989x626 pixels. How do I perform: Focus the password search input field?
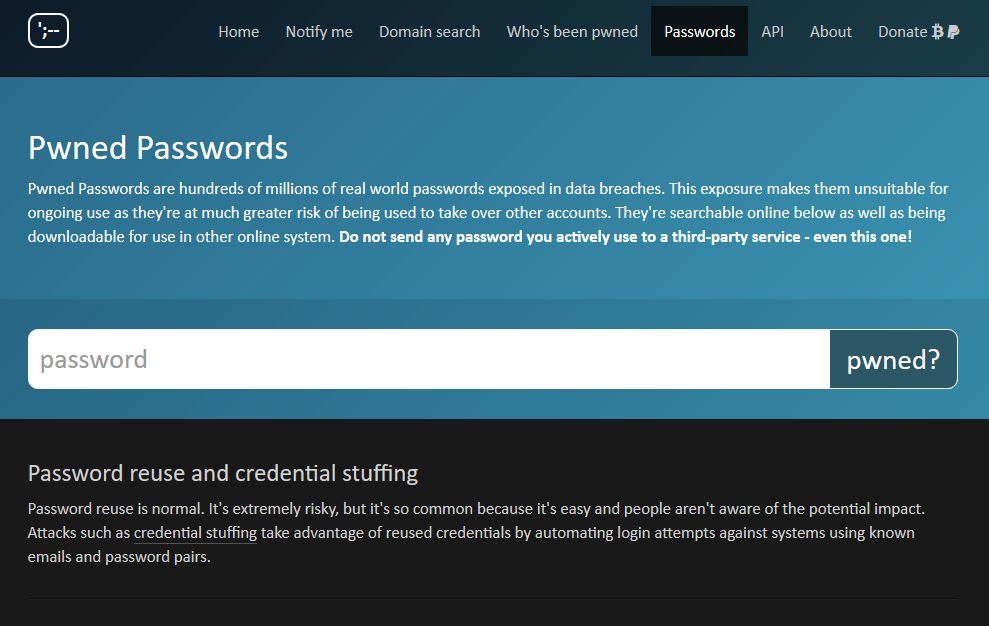[428, 359]
